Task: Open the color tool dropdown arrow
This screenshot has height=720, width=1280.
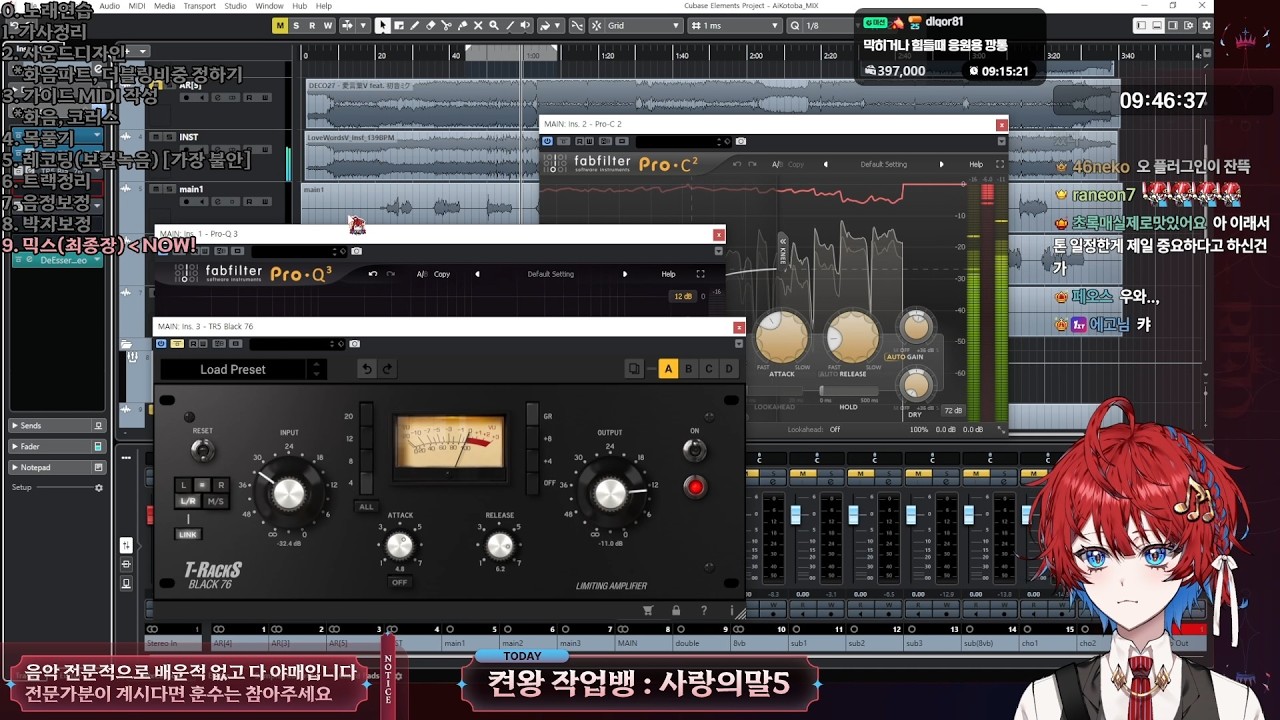Action: pyautogui.click(x=557, y=25)
